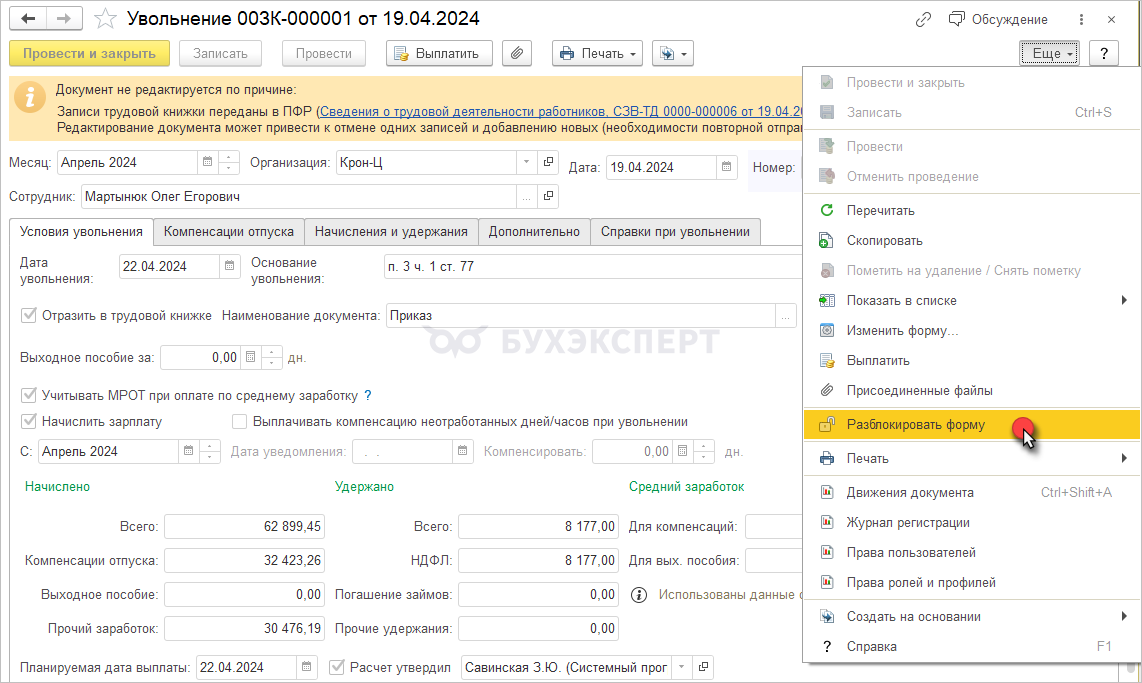Switch to the Компенсации отпуска tab
This screenshot has width=1142, height=683.
pyautogui.click(x=228, y=232)
